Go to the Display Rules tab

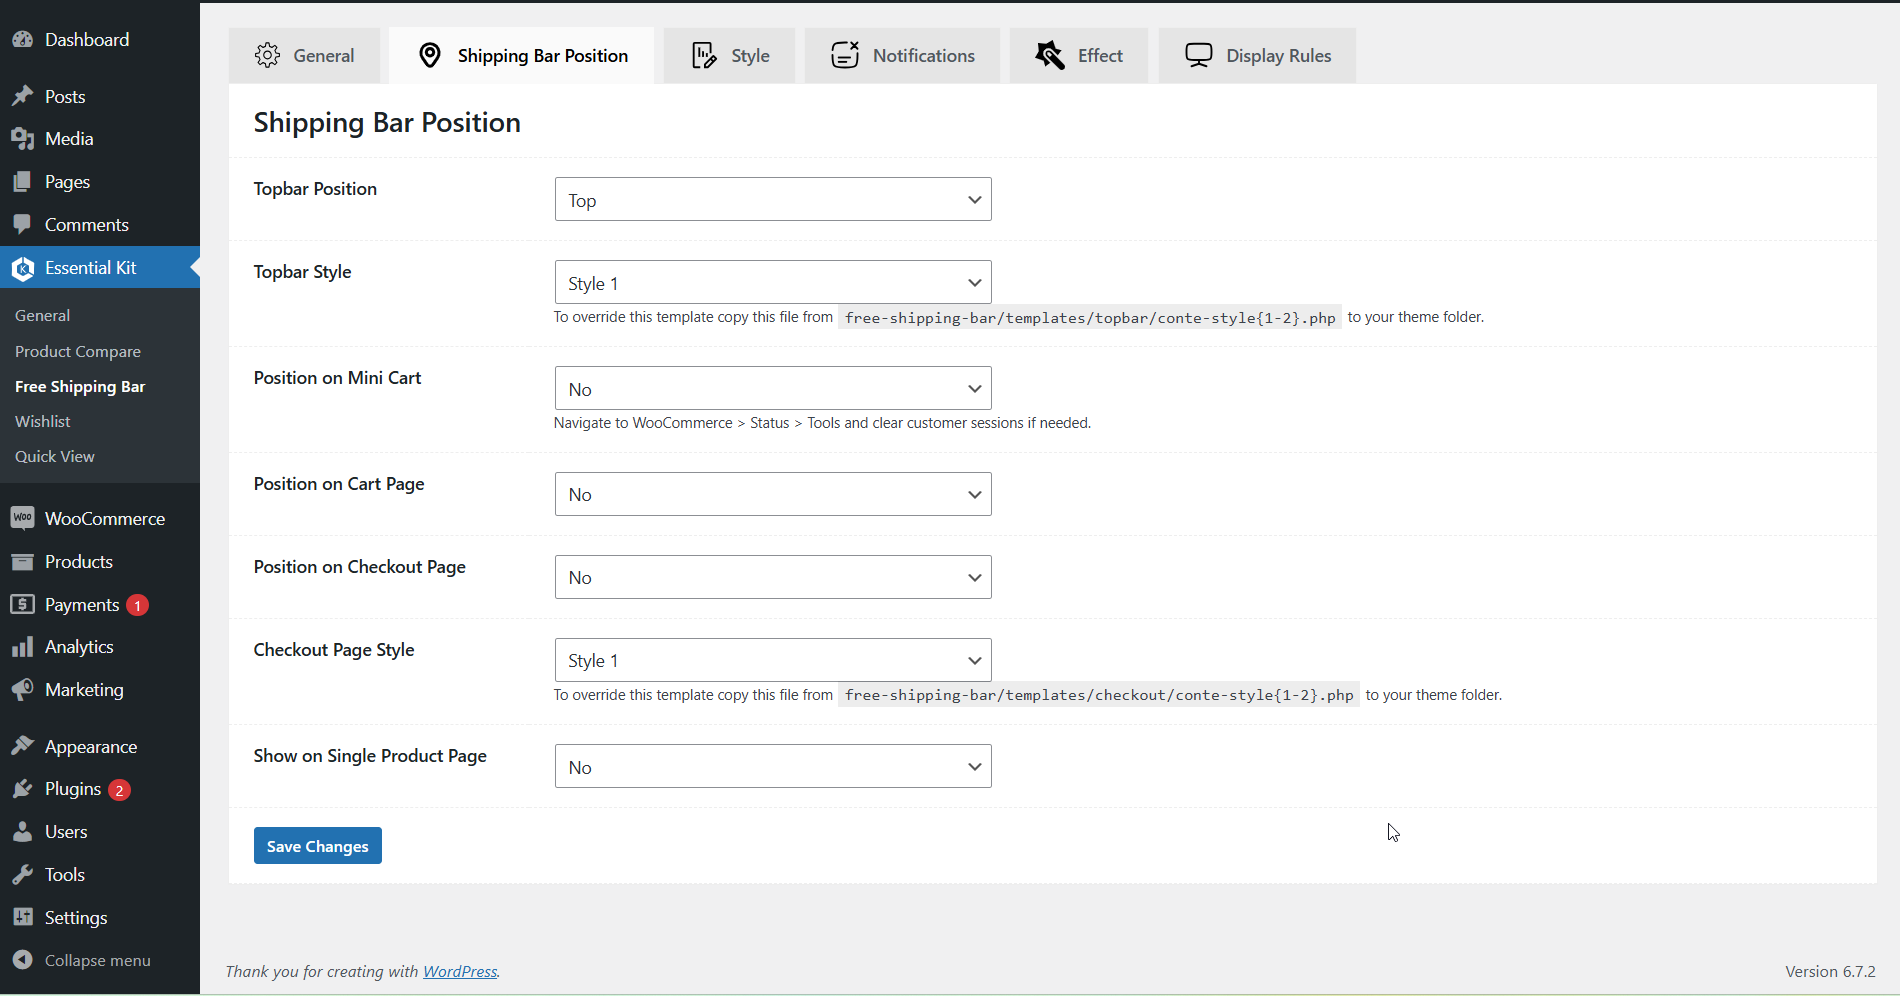tap(1257, 56)
